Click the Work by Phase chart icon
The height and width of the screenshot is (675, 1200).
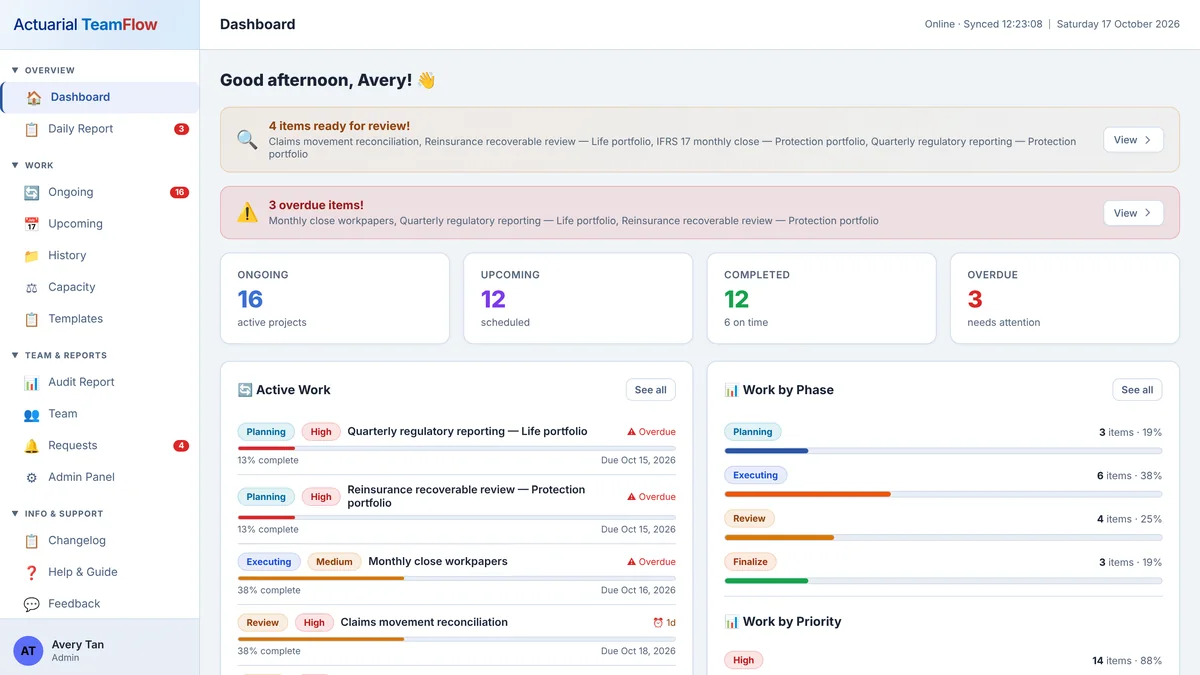[732, 390]
